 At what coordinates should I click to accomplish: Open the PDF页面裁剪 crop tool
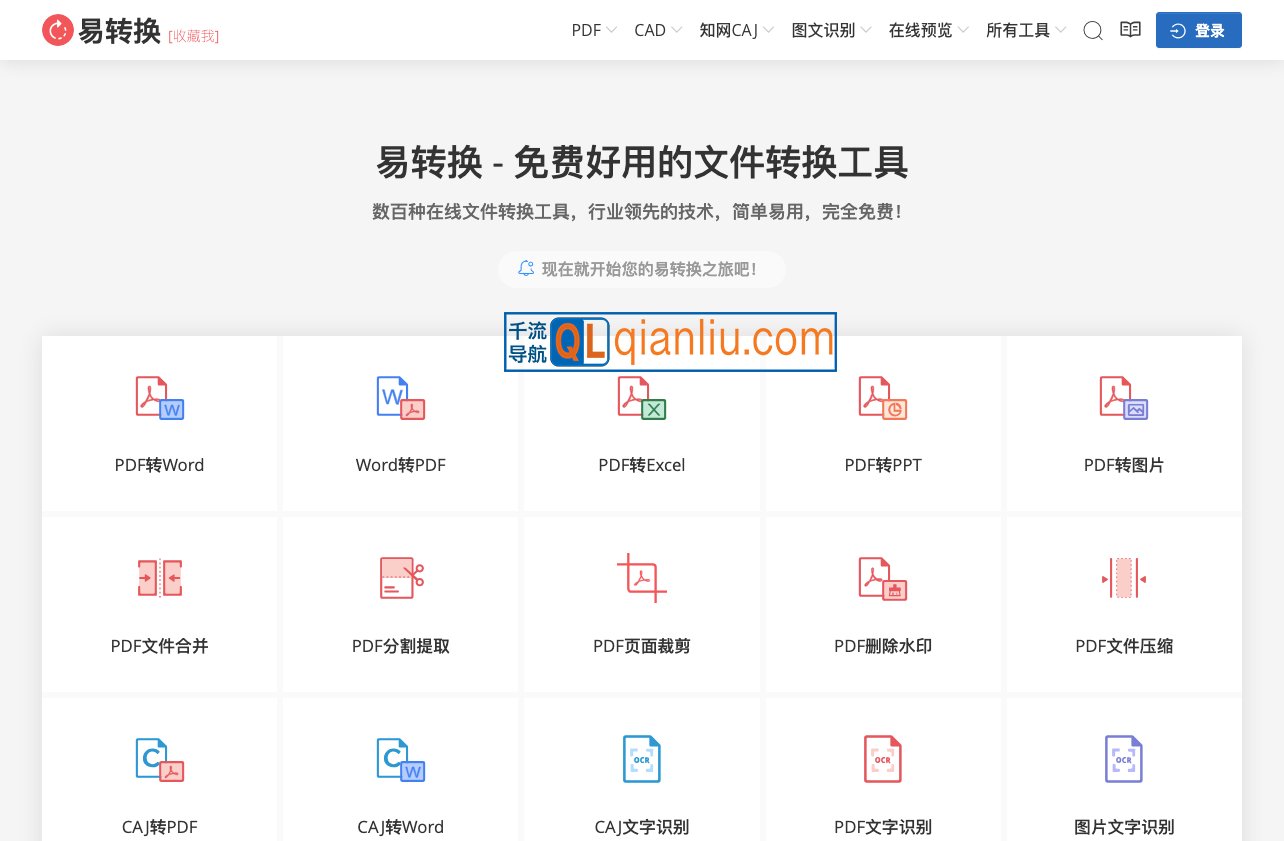tap(642, 604)
